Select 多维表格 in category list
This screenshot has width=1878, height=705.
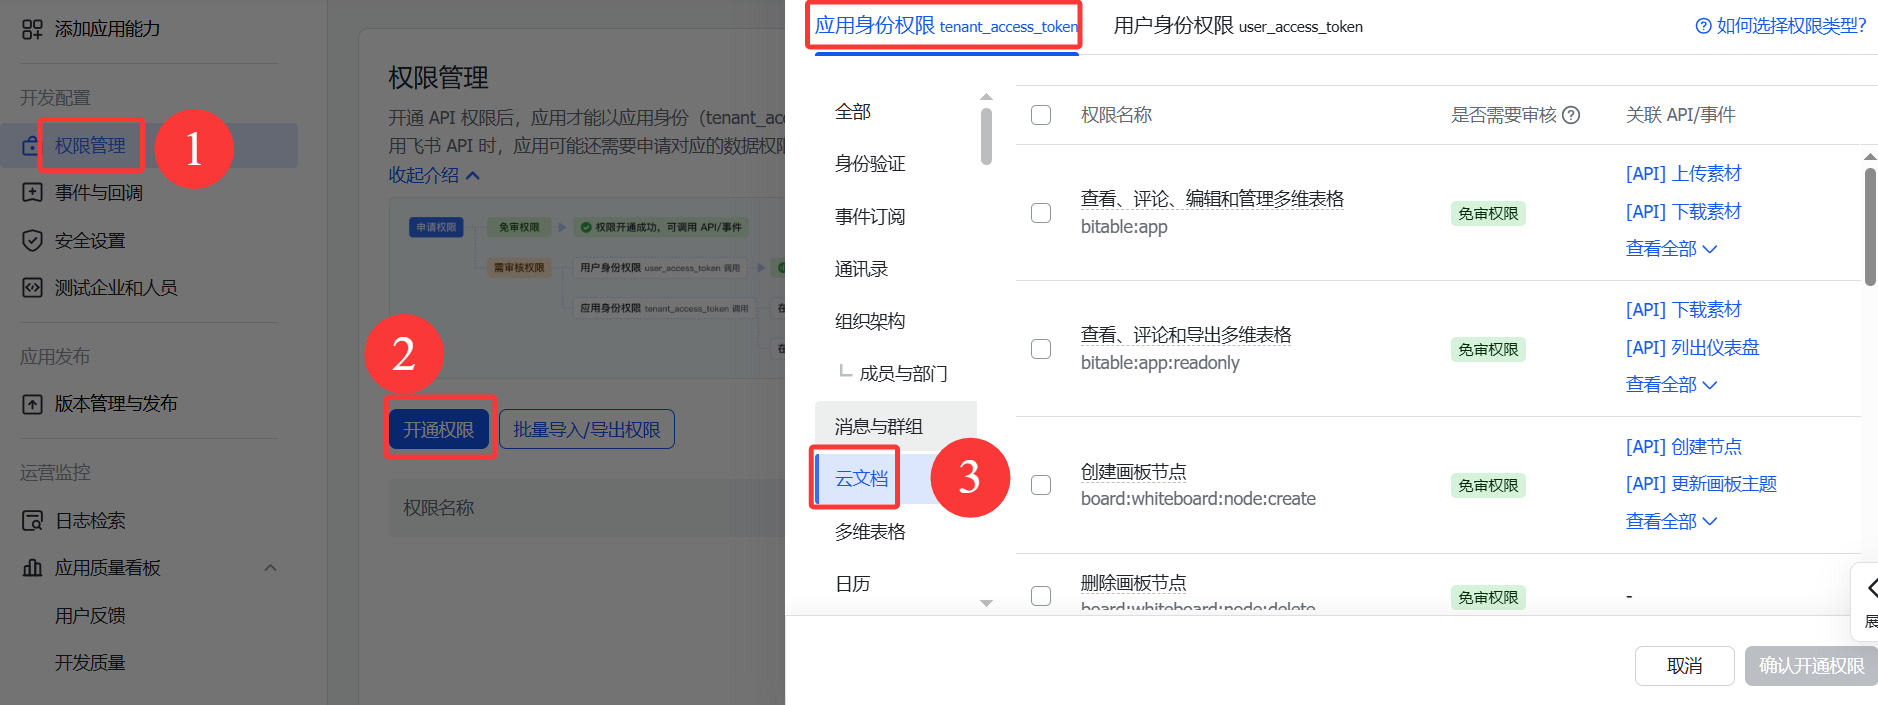click(870, 532)
